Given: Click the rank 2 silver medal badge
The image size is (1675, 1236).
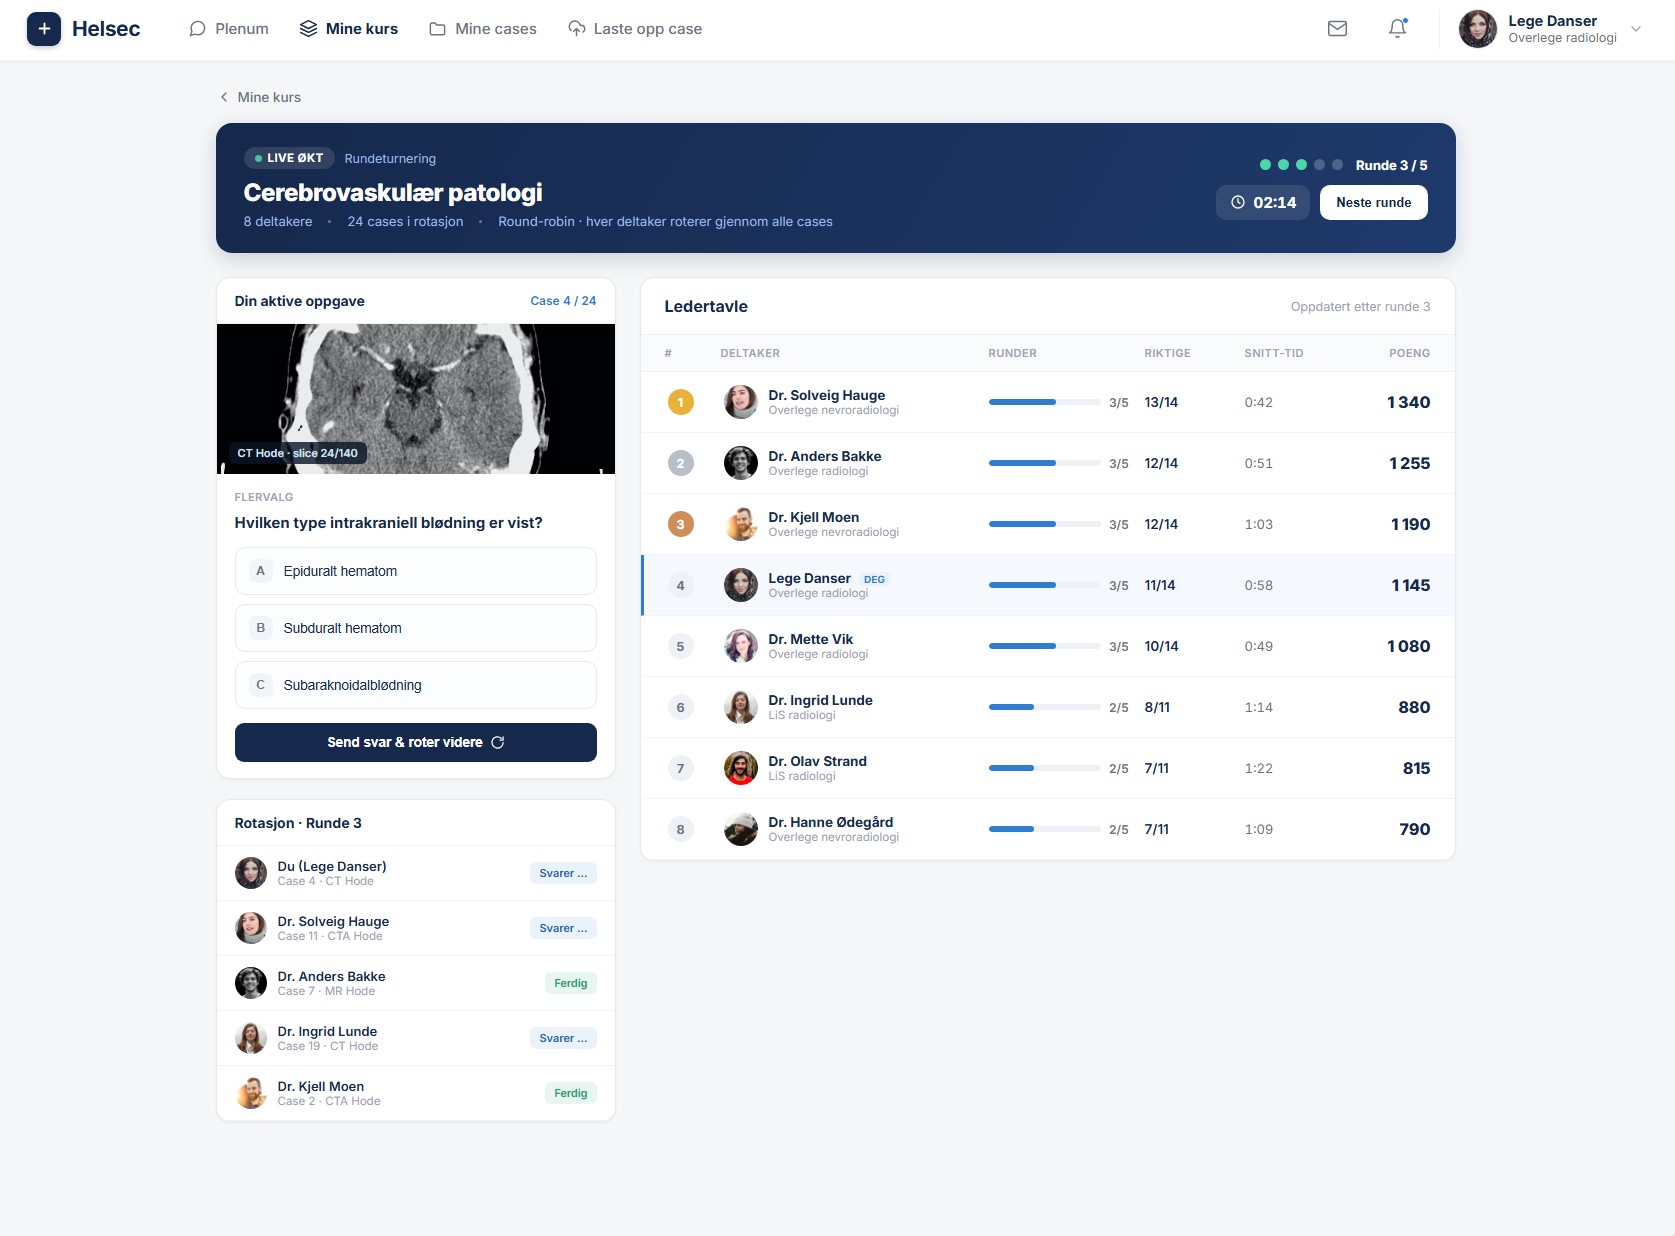Looking at the screenshot, I should 681,463.
